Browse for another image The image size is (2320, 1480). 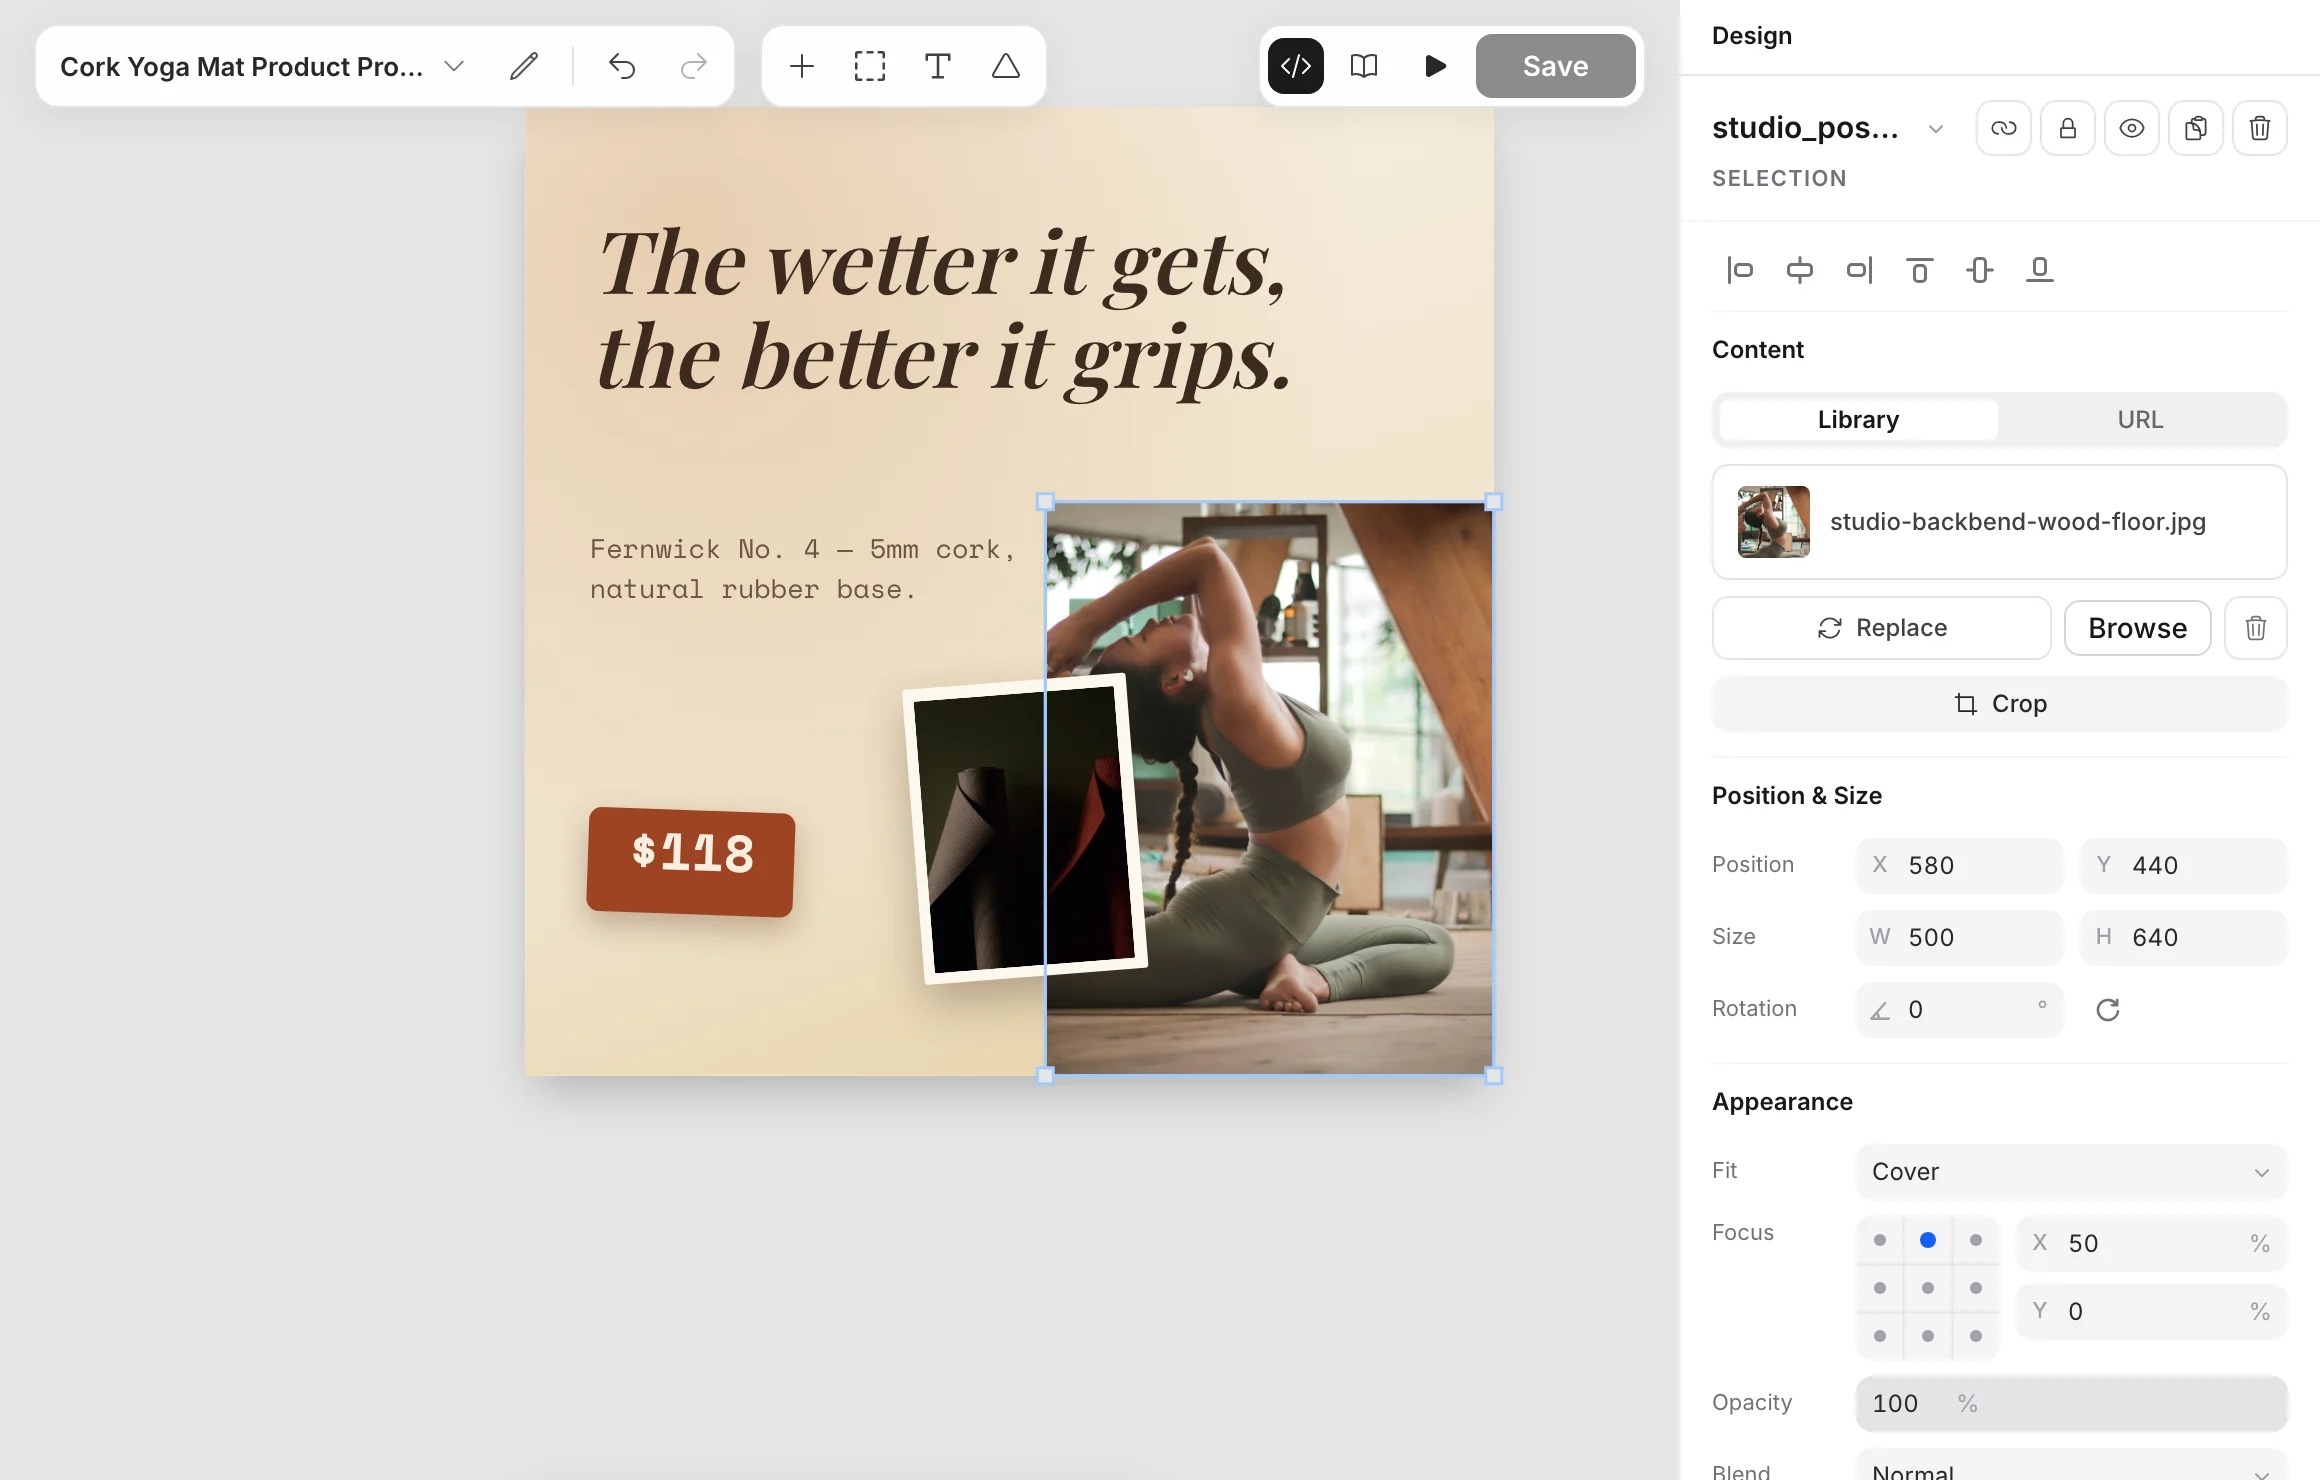coord(2138,628)
